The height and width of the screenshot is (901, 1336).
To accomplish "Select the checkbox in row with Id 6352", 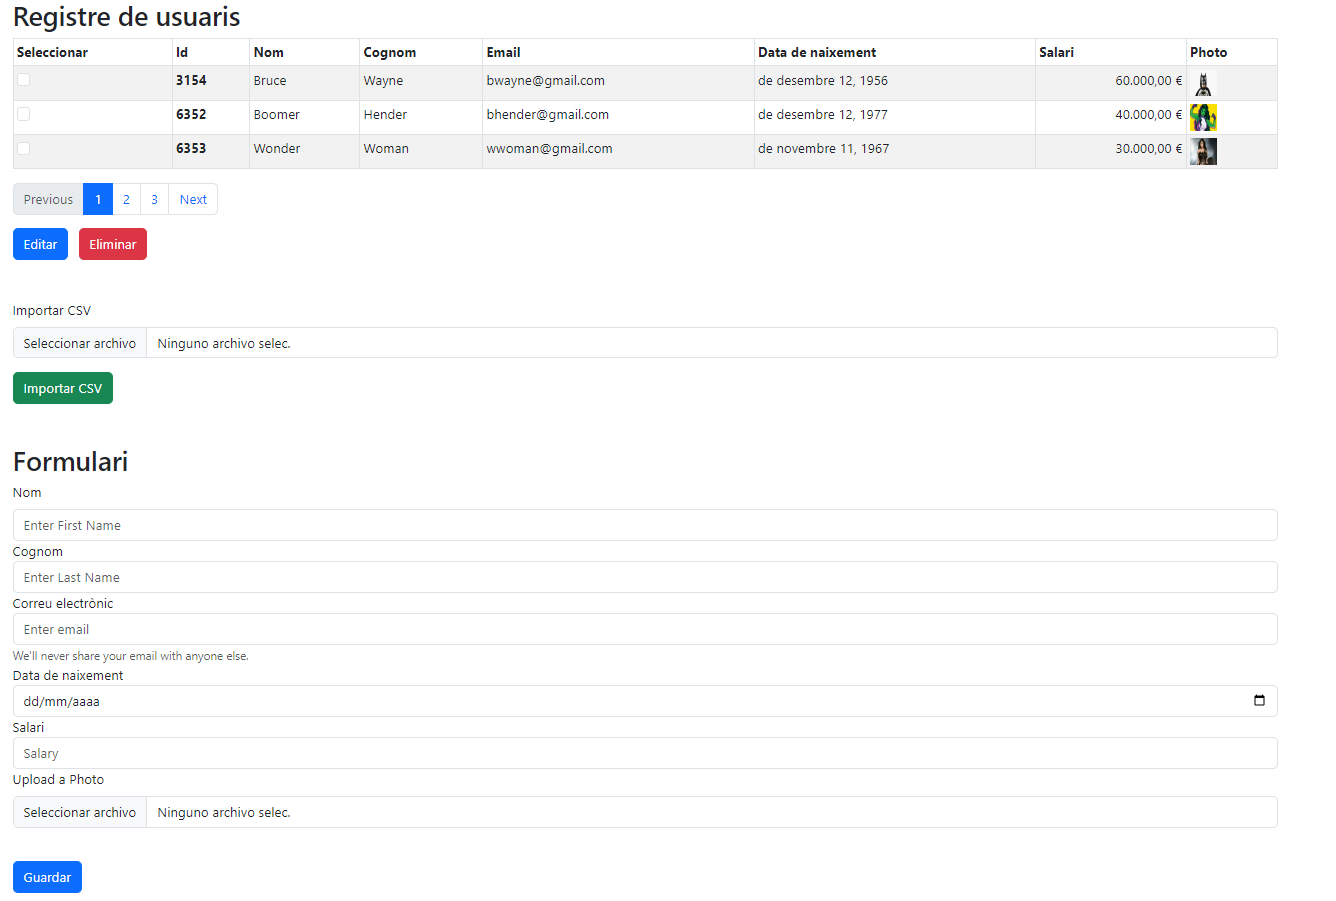I will pos(23,114).
